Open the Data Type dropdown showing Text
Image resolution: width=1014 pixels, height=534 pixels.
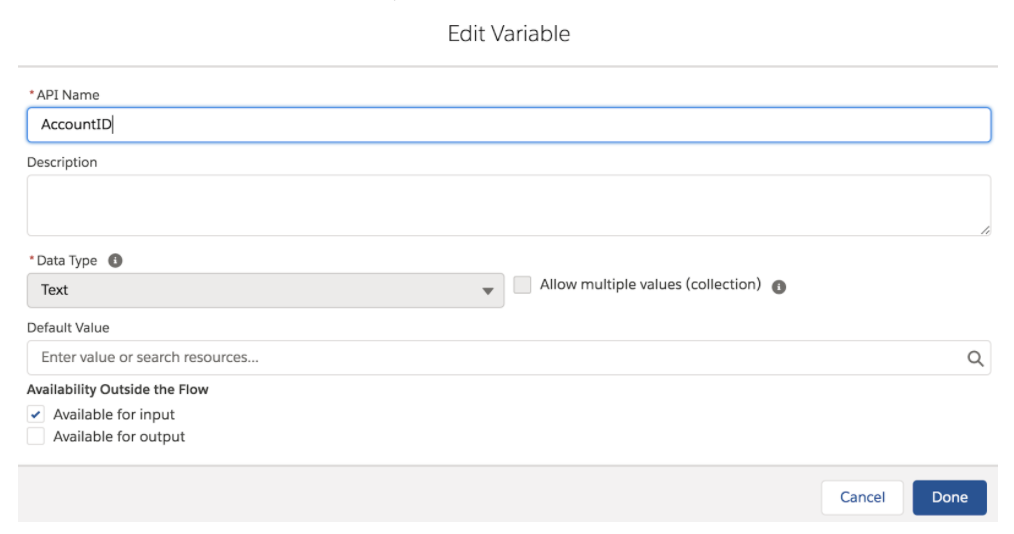pos(265,290)
